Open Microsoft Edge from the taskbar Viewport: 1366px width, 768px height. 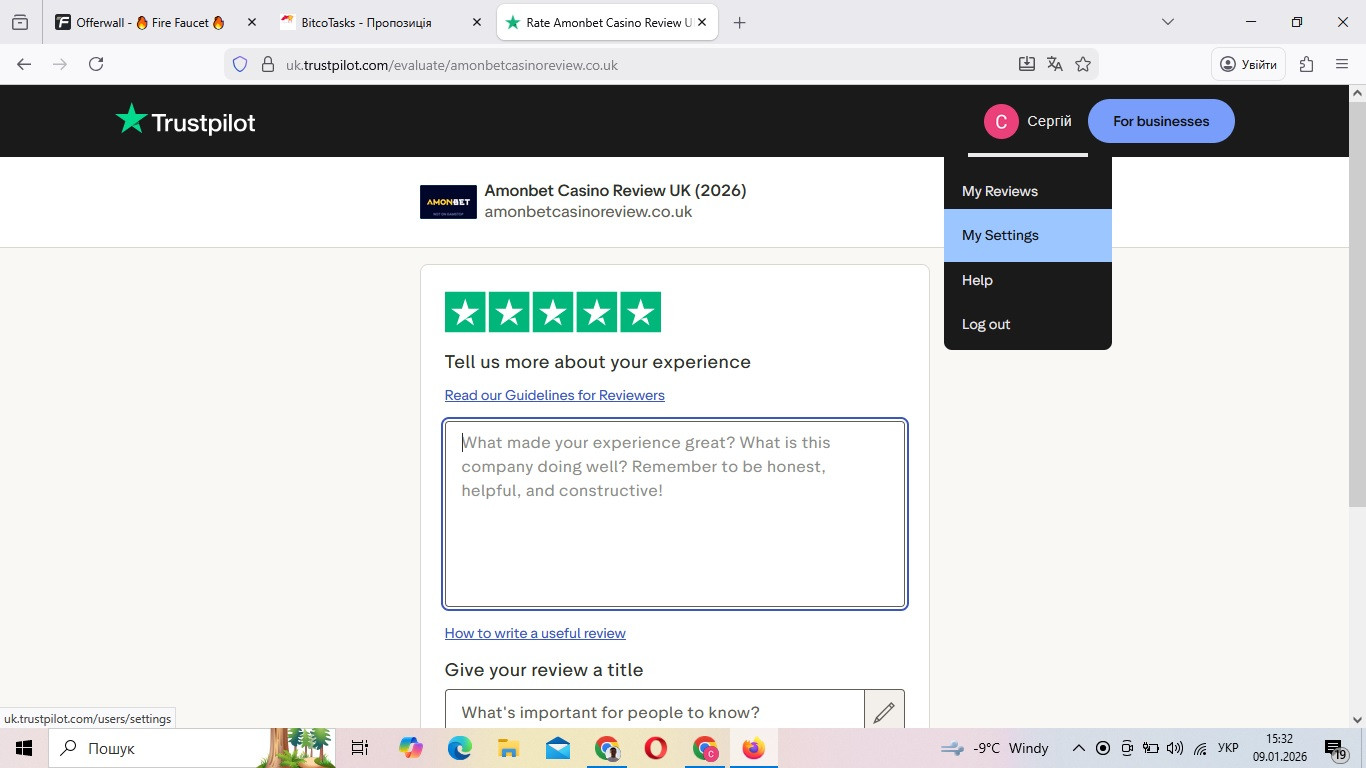pos(459,748)
